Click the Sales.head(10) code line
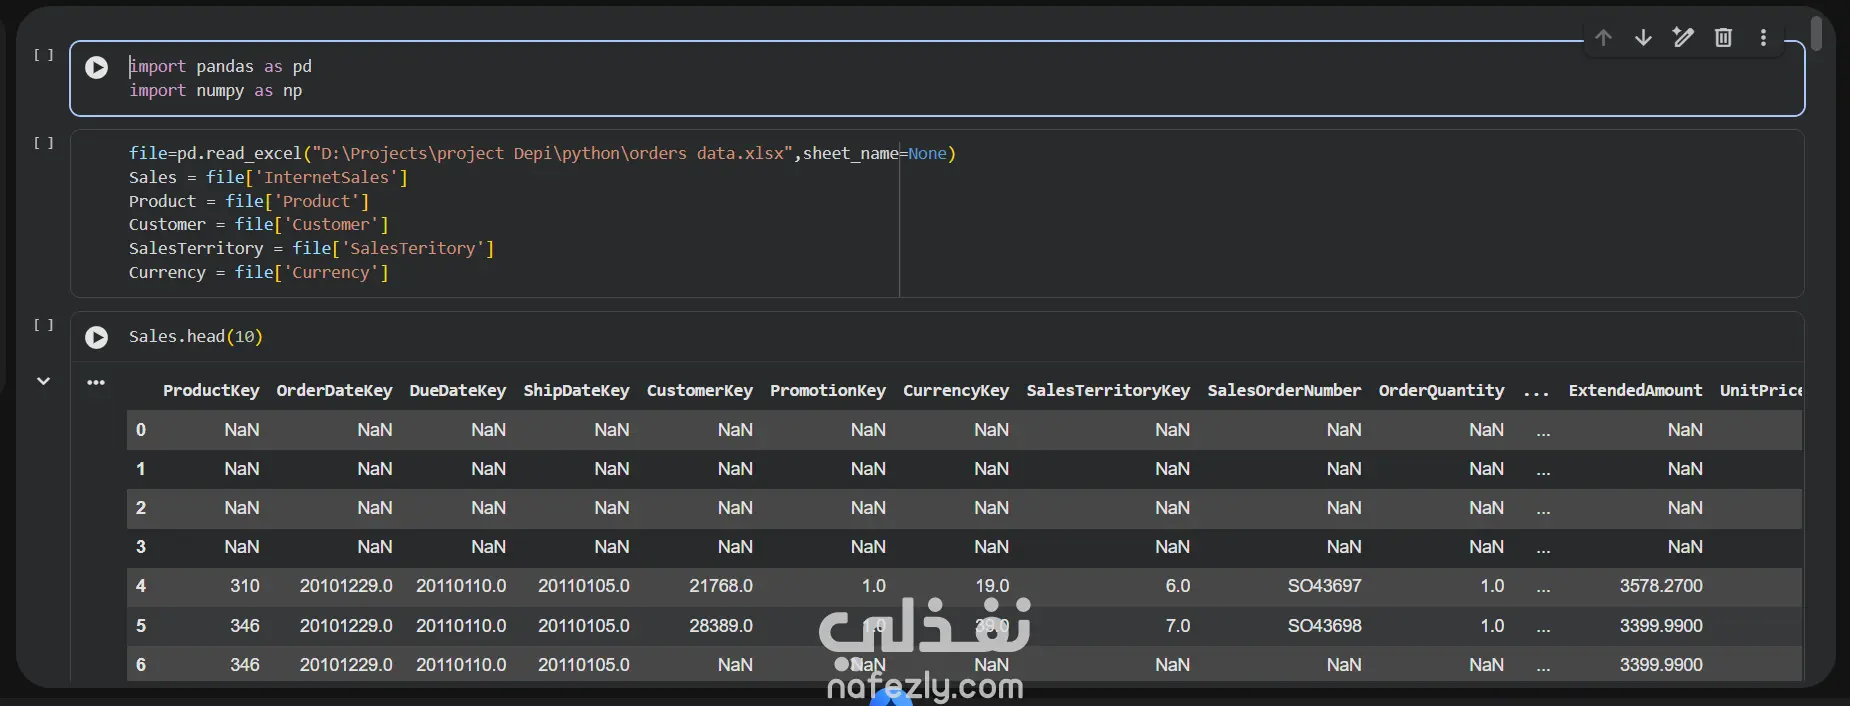1850x706 pixels. [196, 337]
